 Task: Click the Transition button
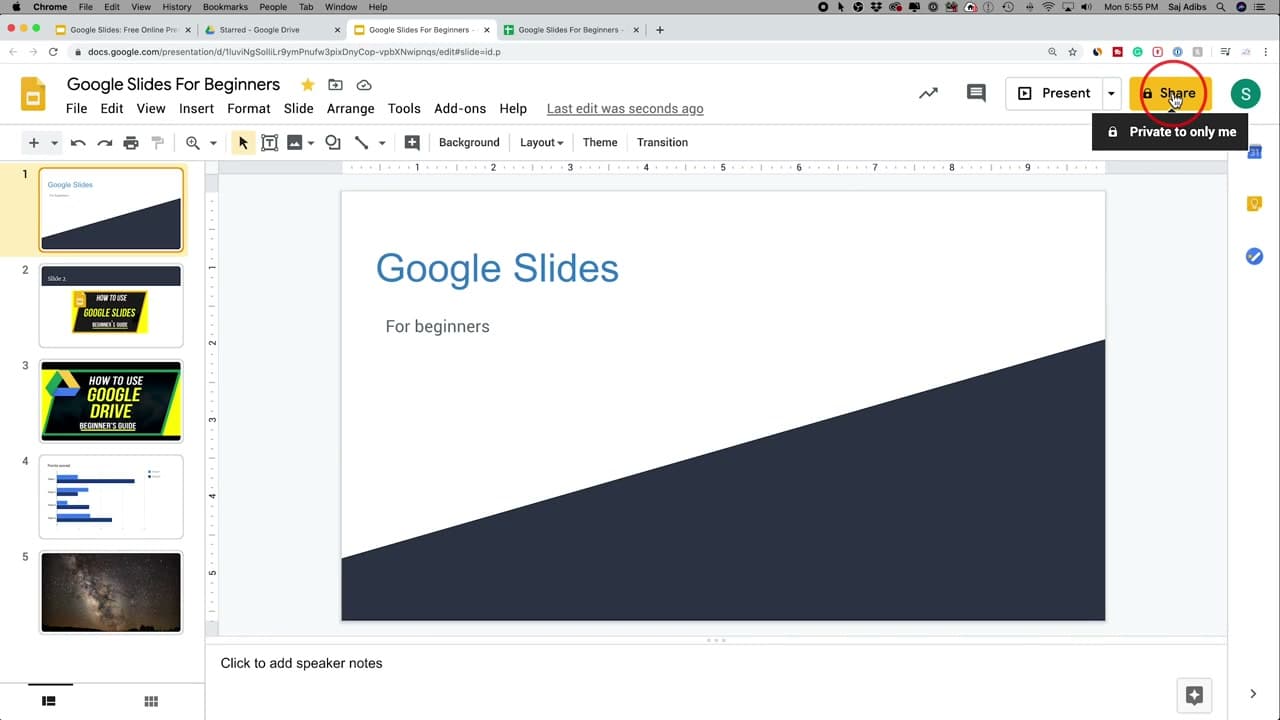click(x=663, y=143)
